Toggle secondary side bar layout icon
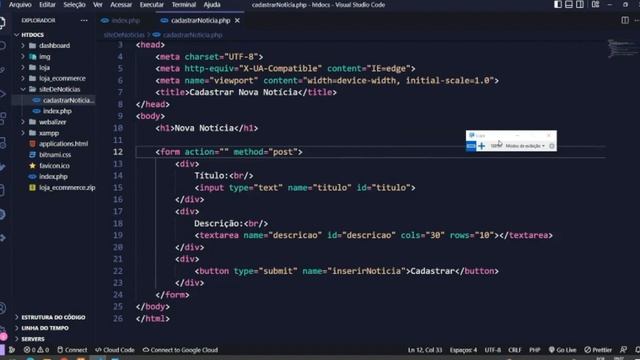Screen dimensions: 640x360 point(580,4)
